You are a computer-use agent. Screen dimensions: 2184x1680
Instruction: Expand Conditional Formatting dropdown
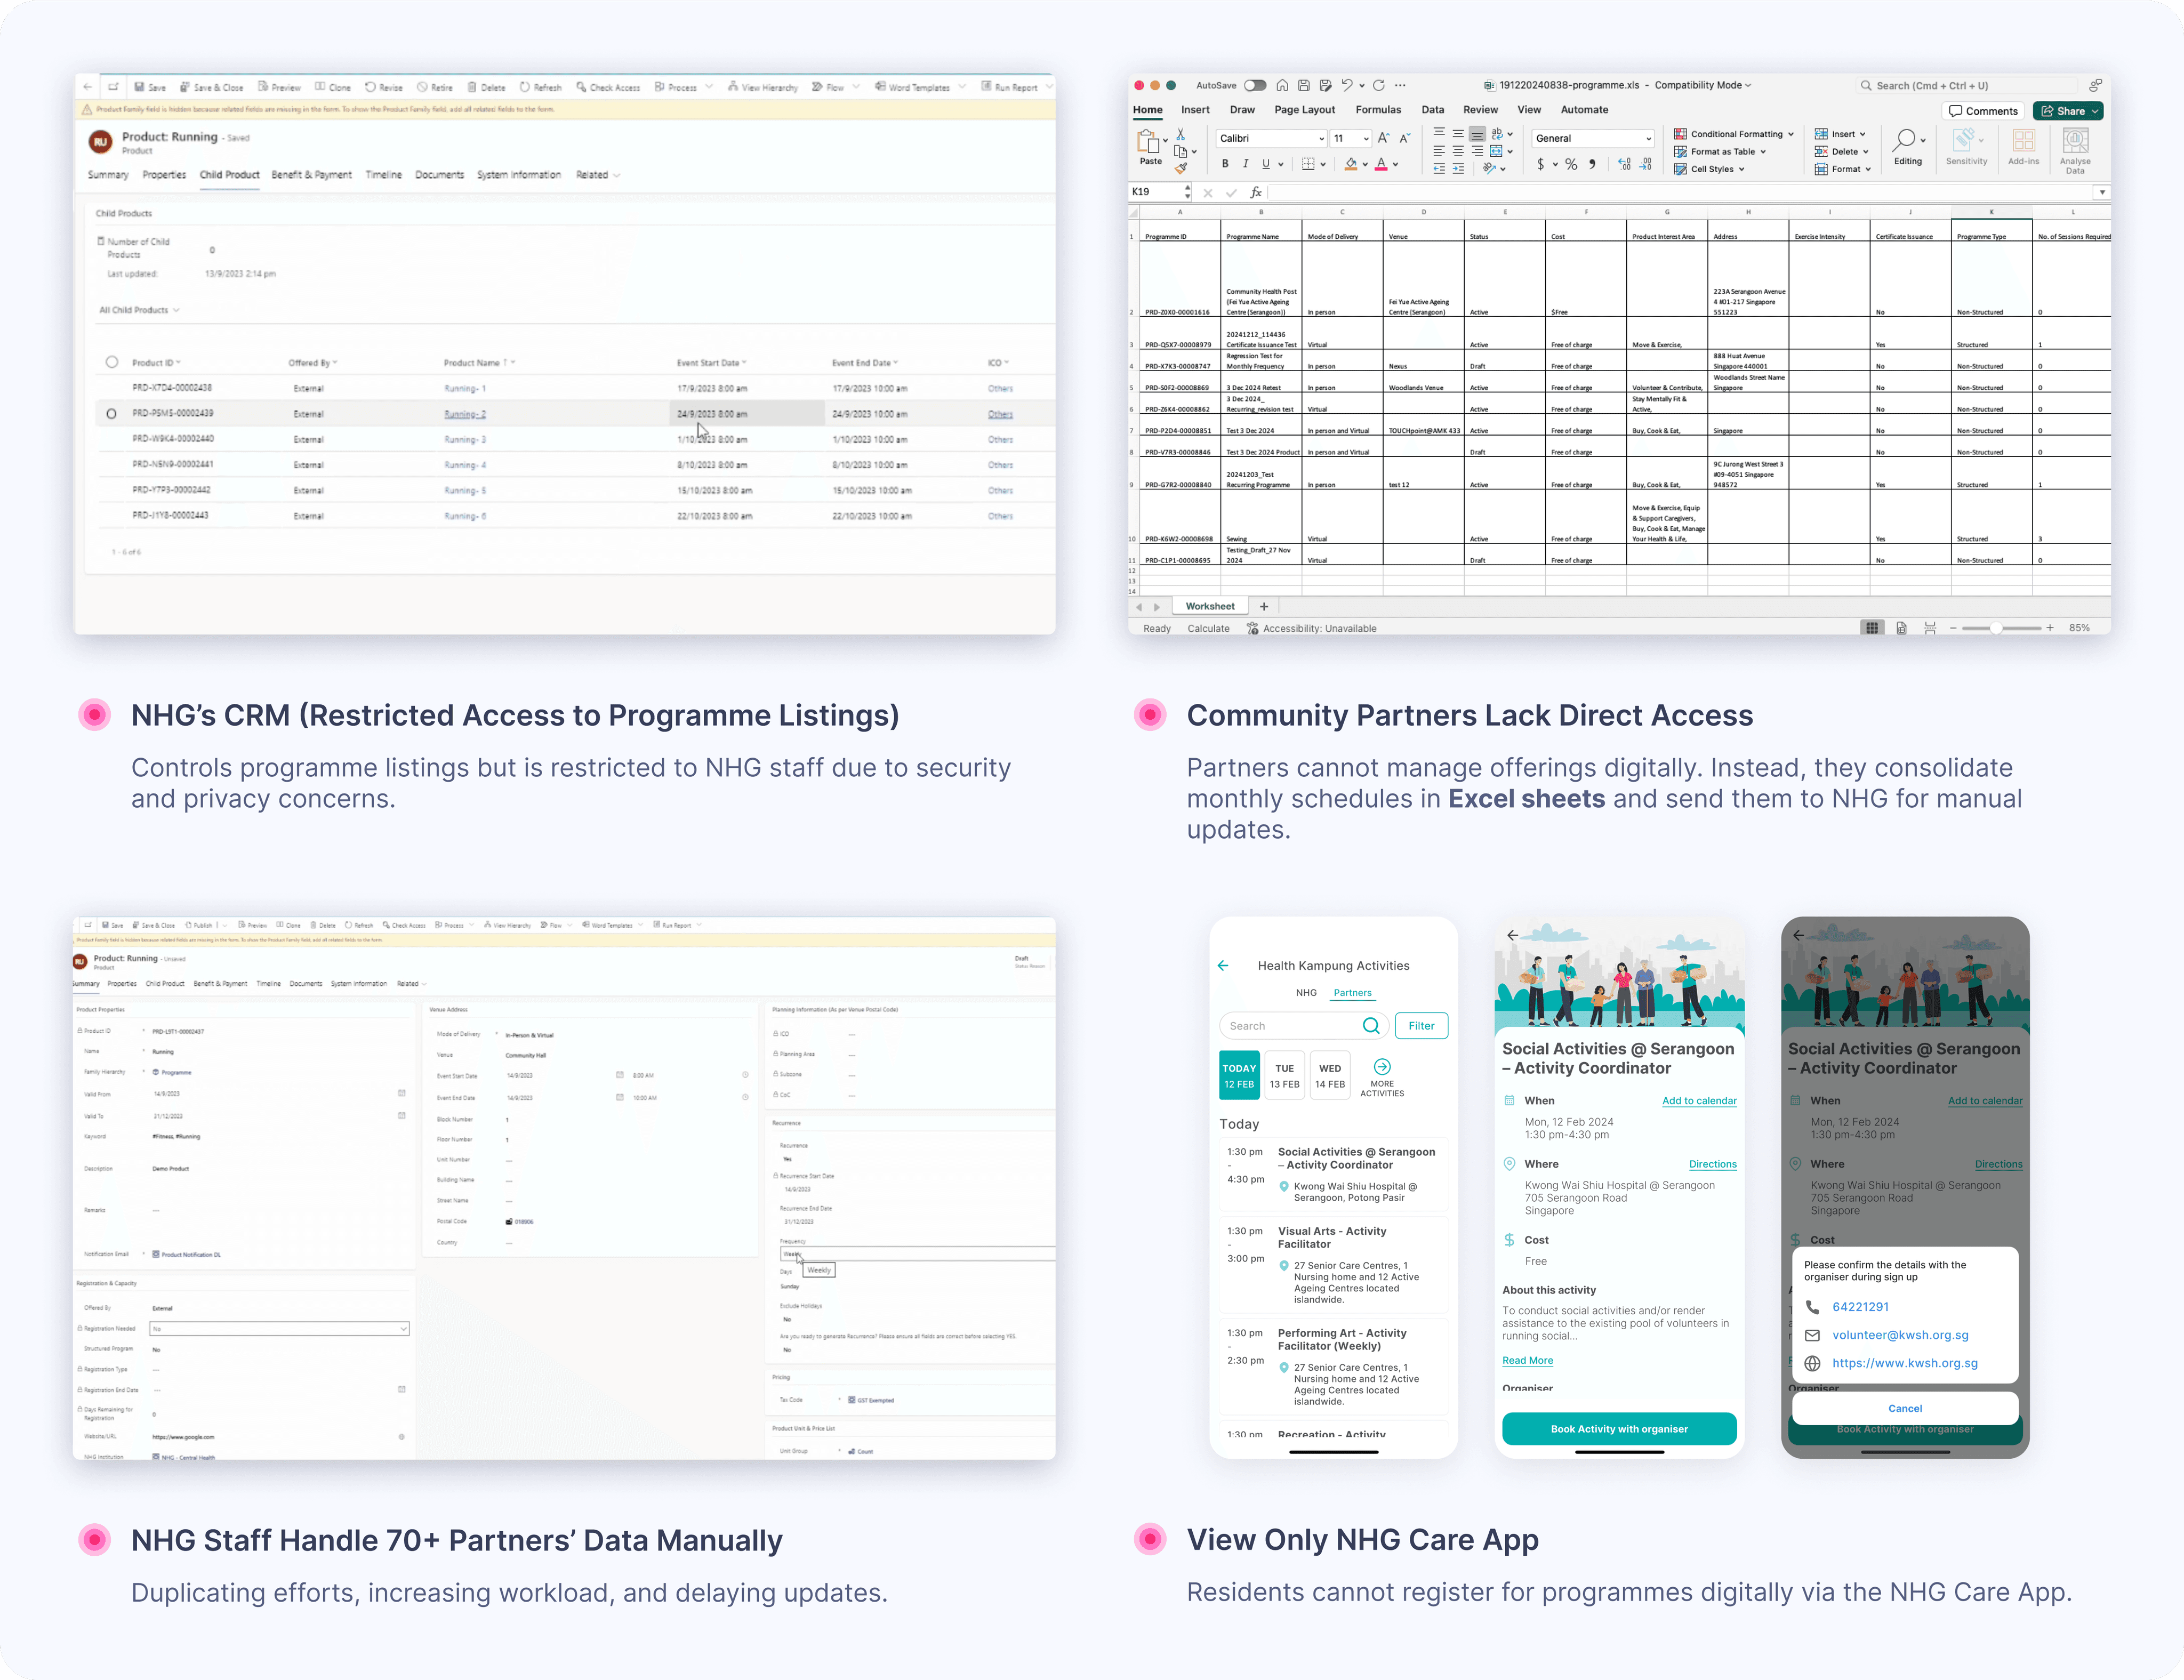1734,134
